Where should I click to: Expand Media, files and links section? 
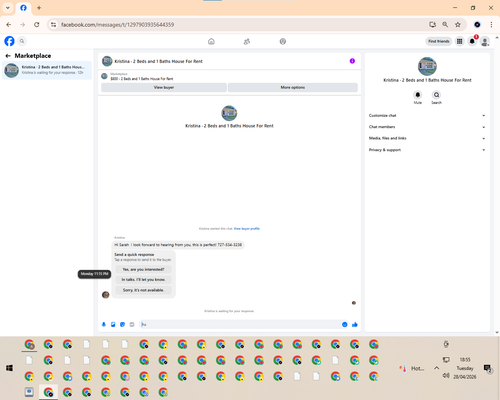(427, 138)
